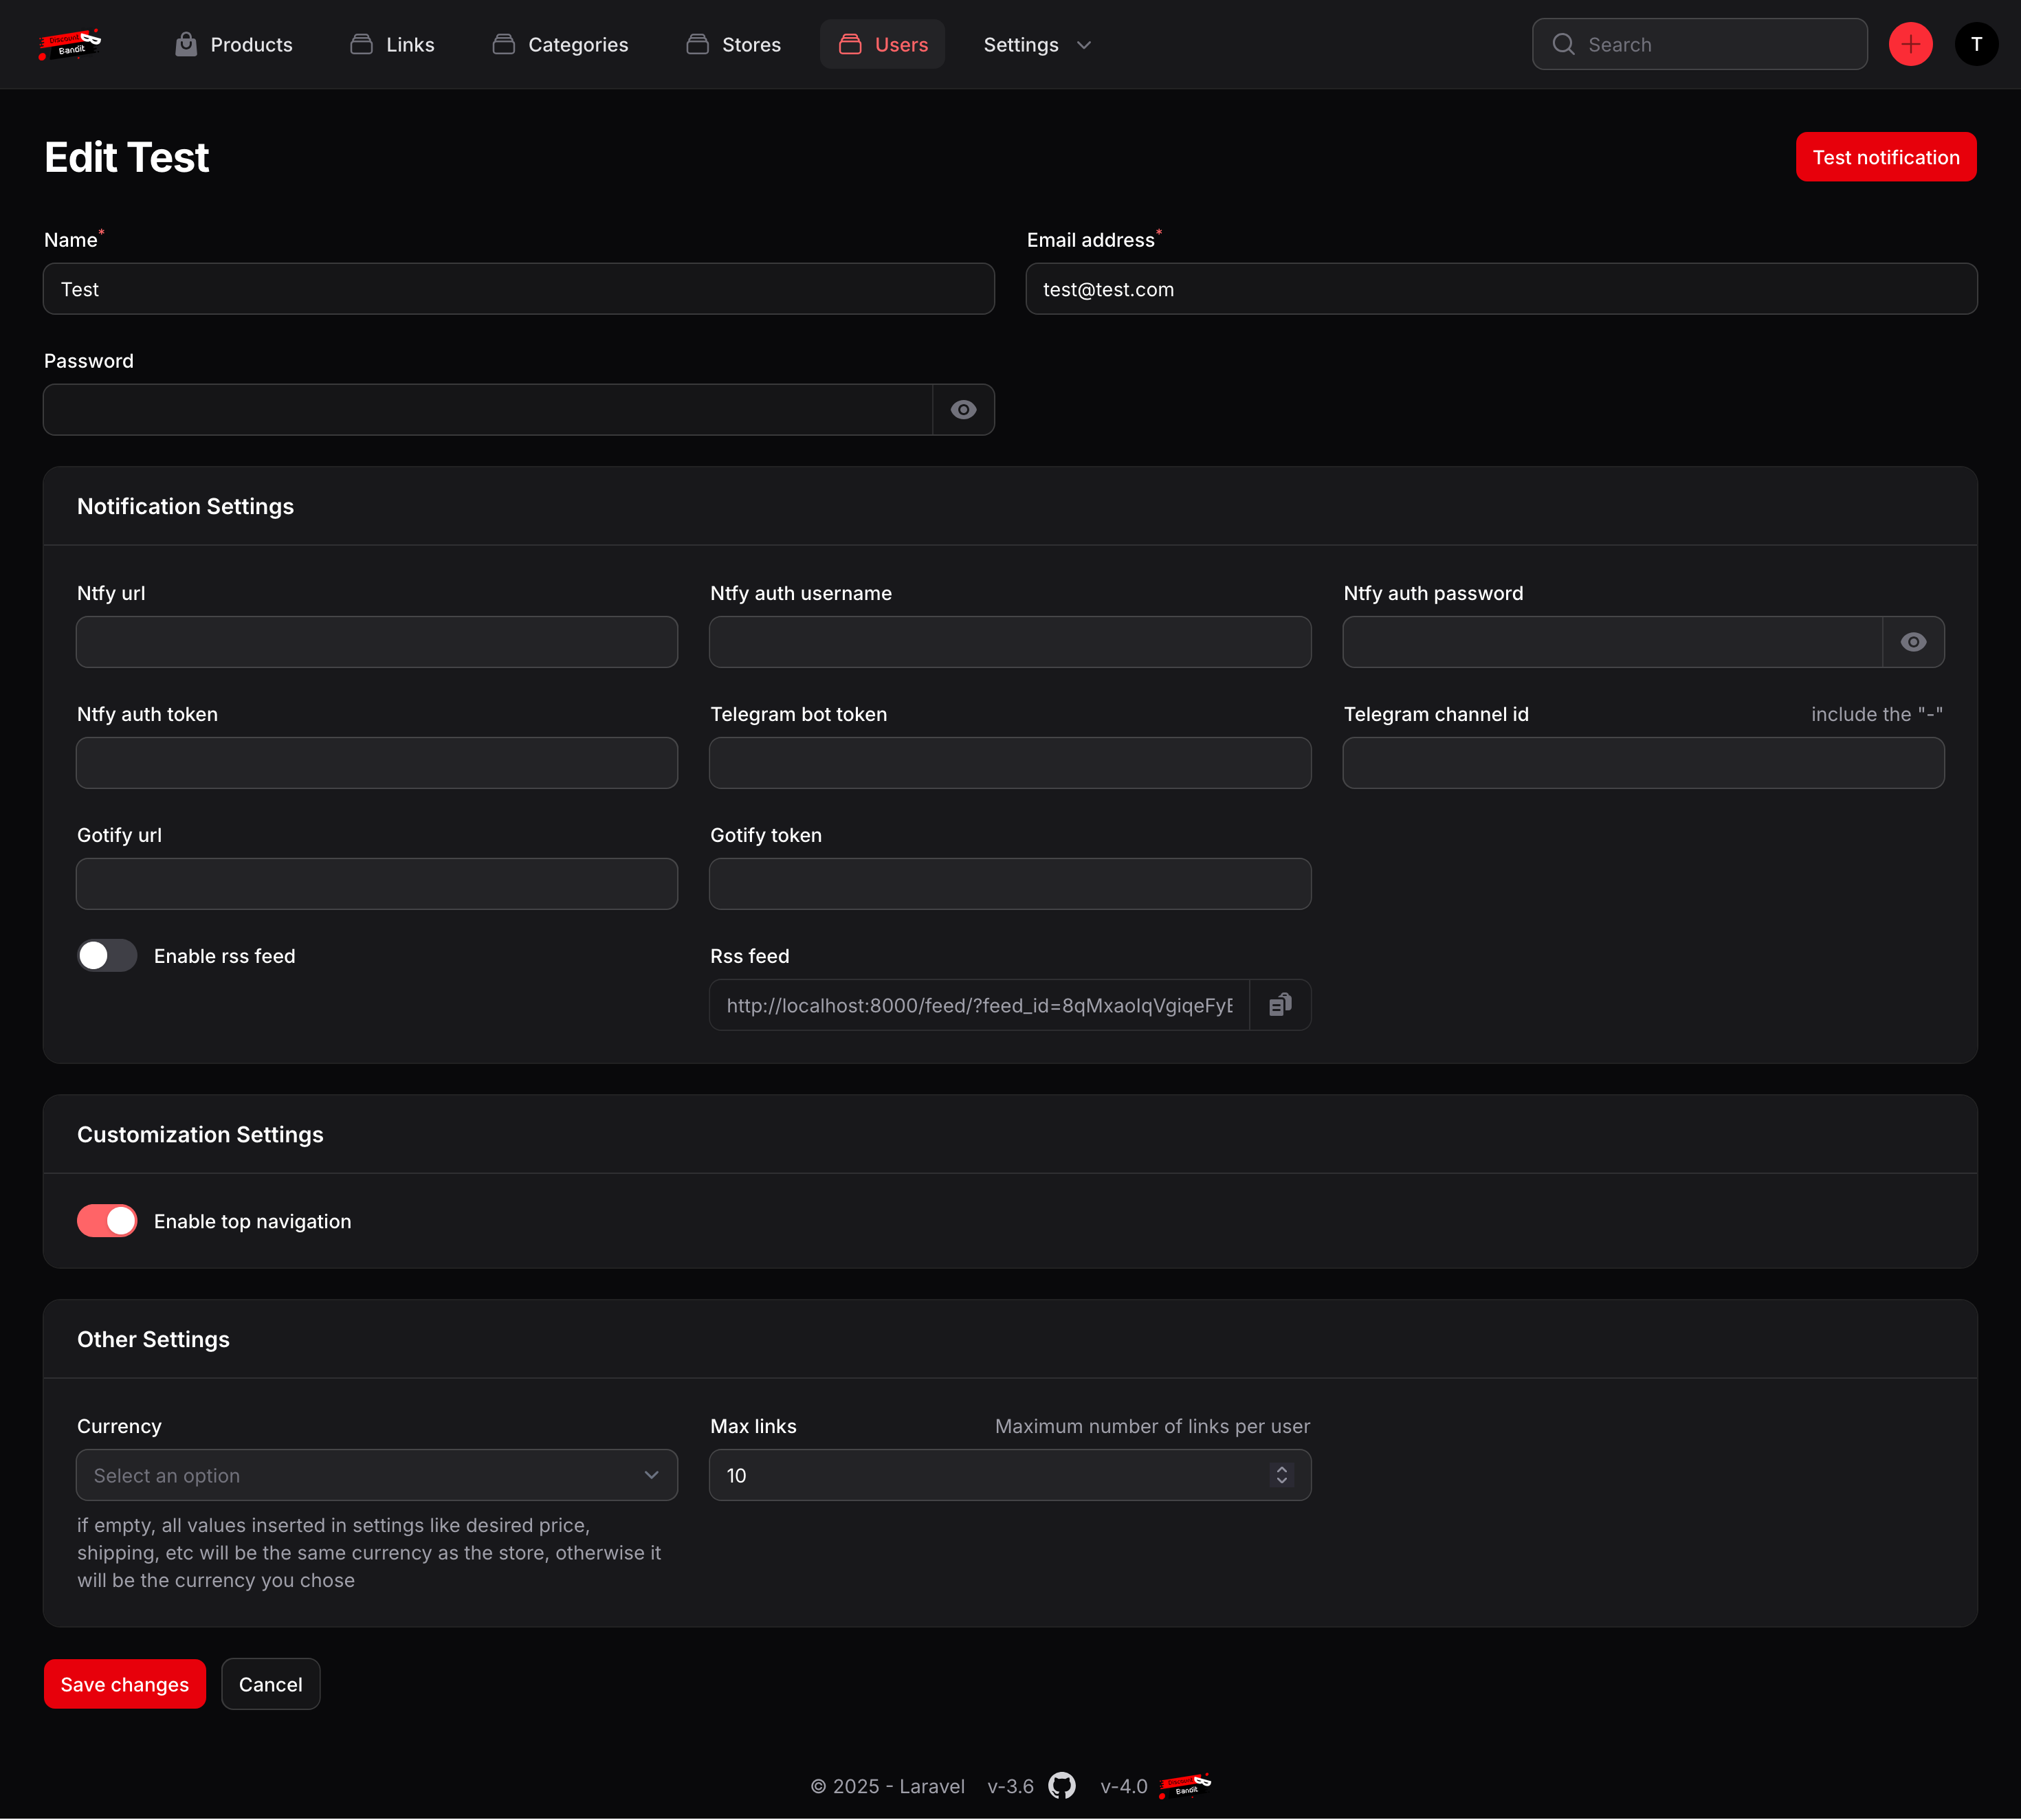Open the GitHub icon in footer

coord(1061,1786)
